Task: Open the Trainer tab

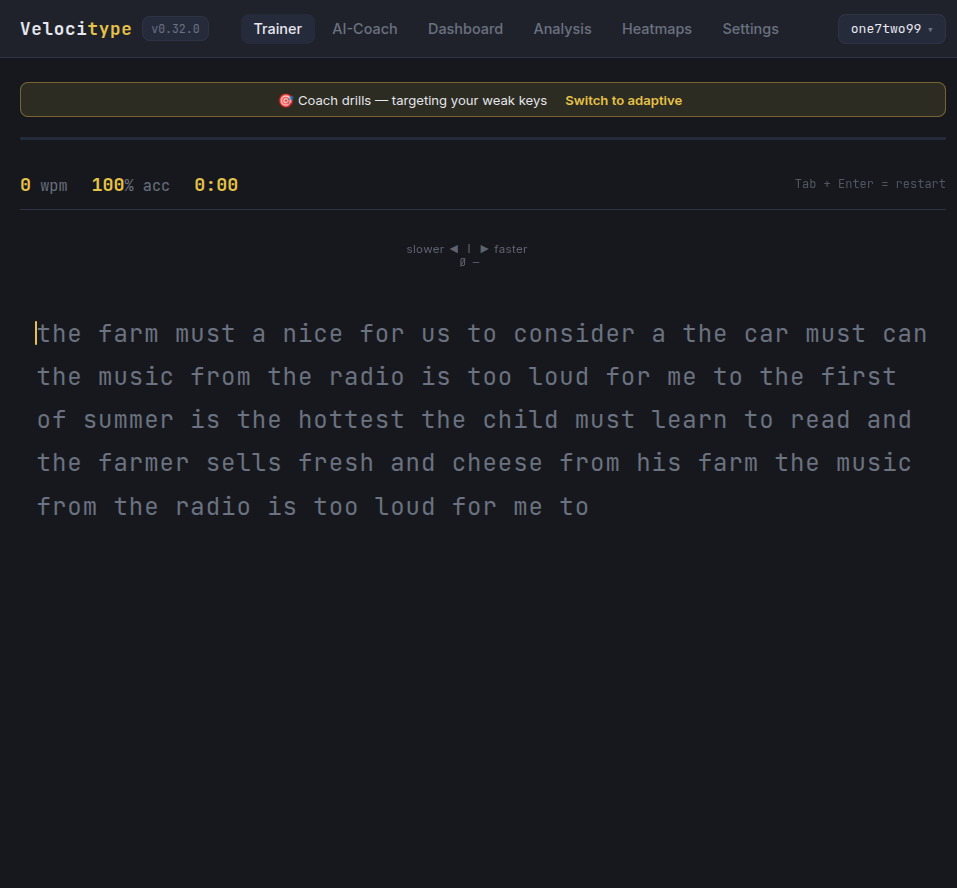Action: (278, 29)
